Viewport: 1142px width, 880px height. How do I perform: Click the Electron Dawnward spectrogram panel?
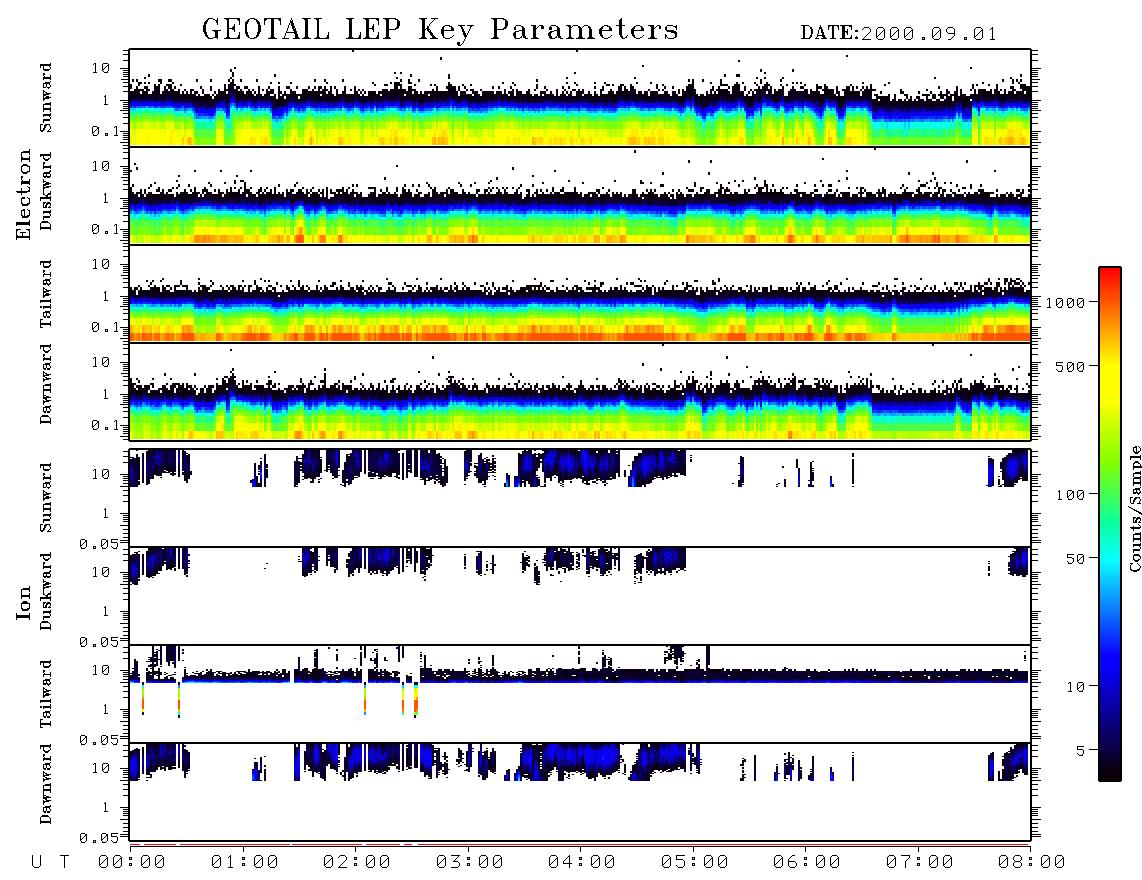[x=580, y=391]
